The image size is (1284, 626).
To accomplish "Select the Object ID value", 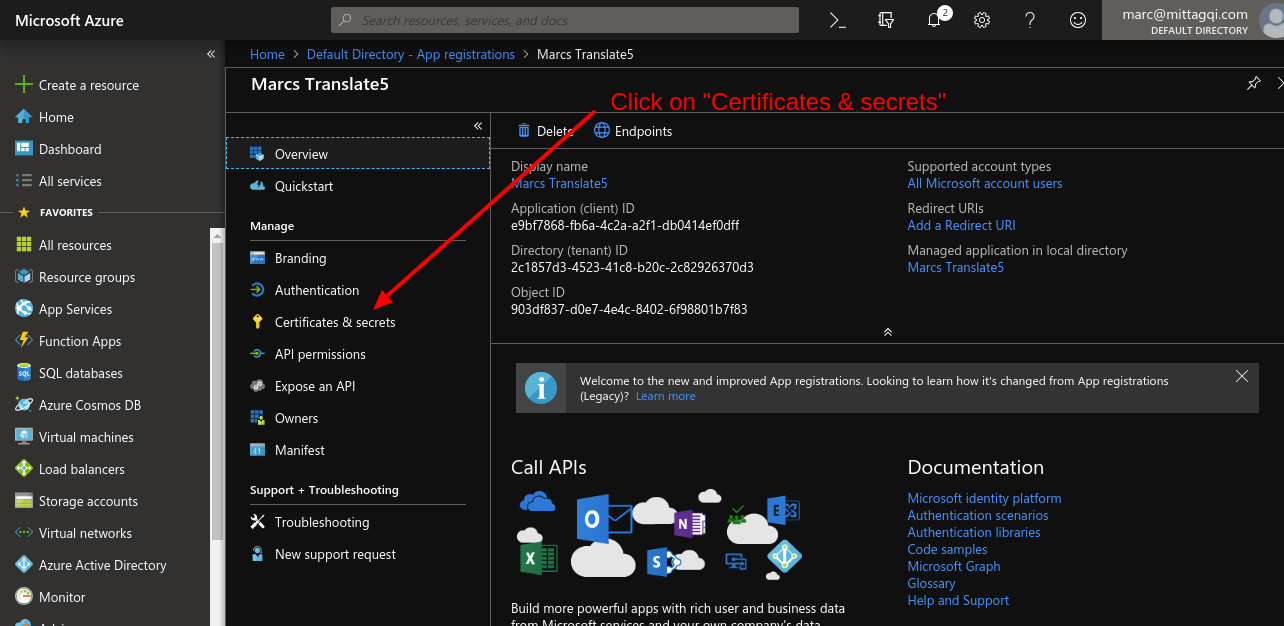I will click(629, 310).
